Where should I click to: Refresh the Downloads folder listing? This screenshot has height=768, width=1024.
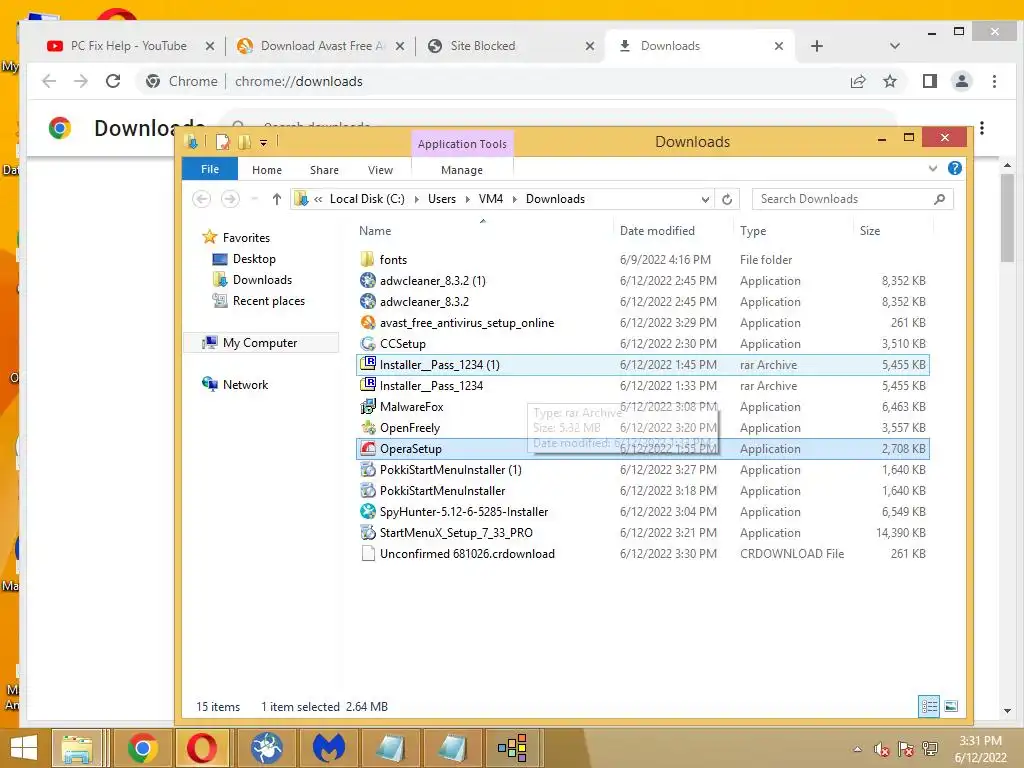click(x=727, y=199)
